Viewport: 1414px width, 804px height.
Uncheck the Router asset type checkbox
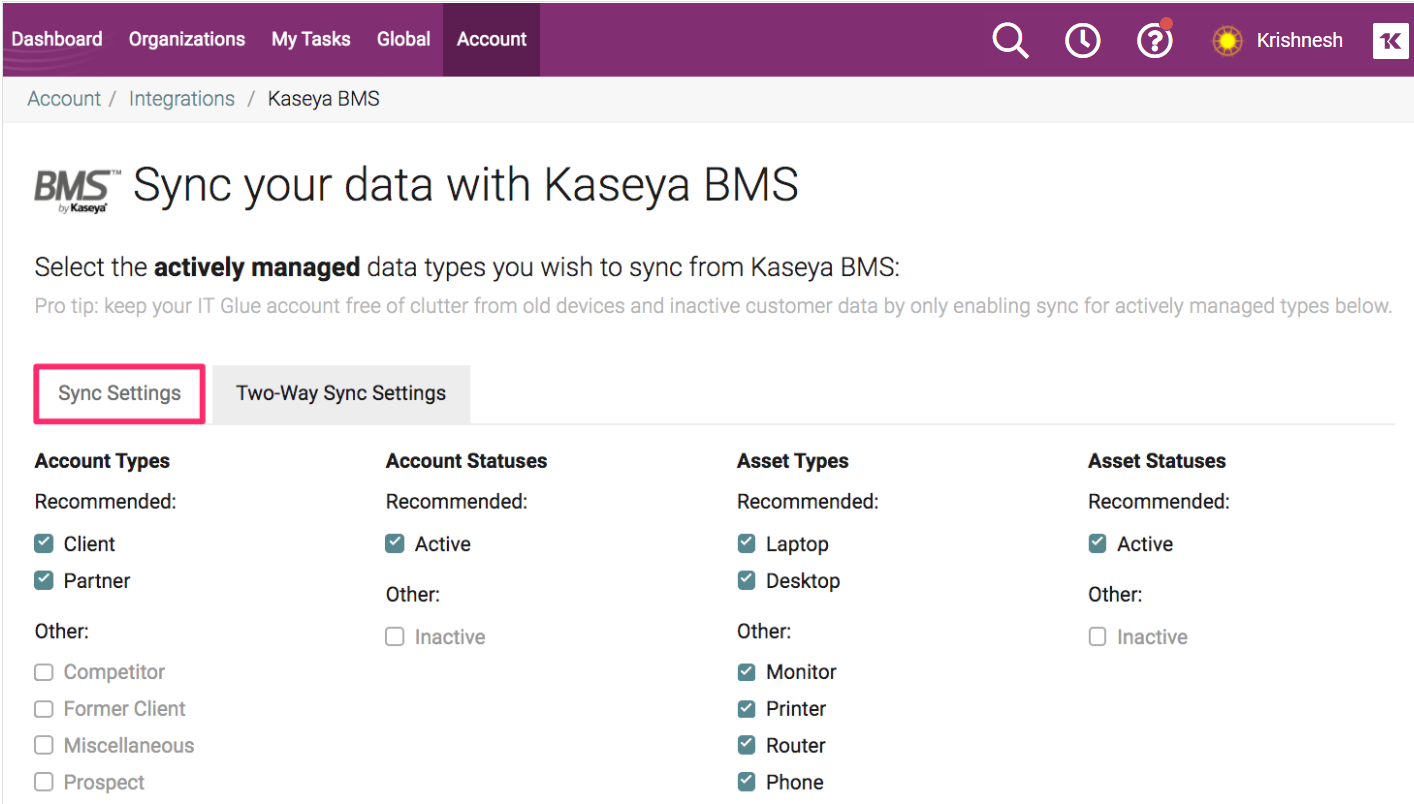point(746,746)
